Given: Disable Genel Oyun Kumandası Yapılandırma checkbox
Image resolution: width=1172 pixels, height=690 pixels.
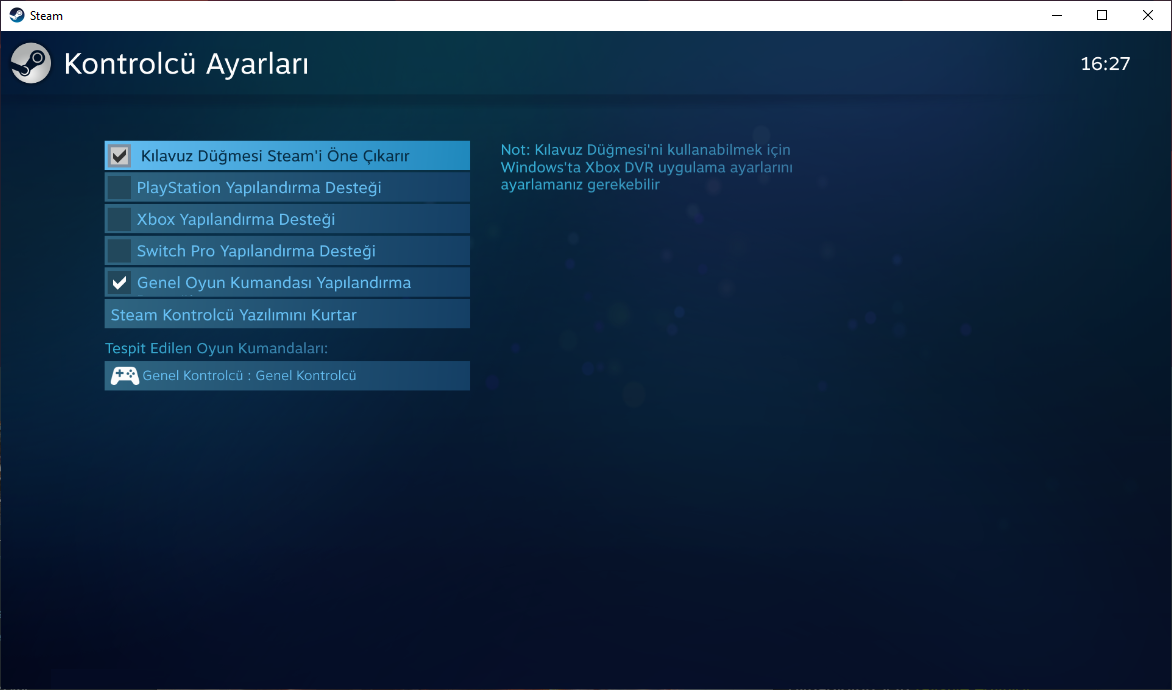Looking at the screenshot, I should click(x=119, y=283).
